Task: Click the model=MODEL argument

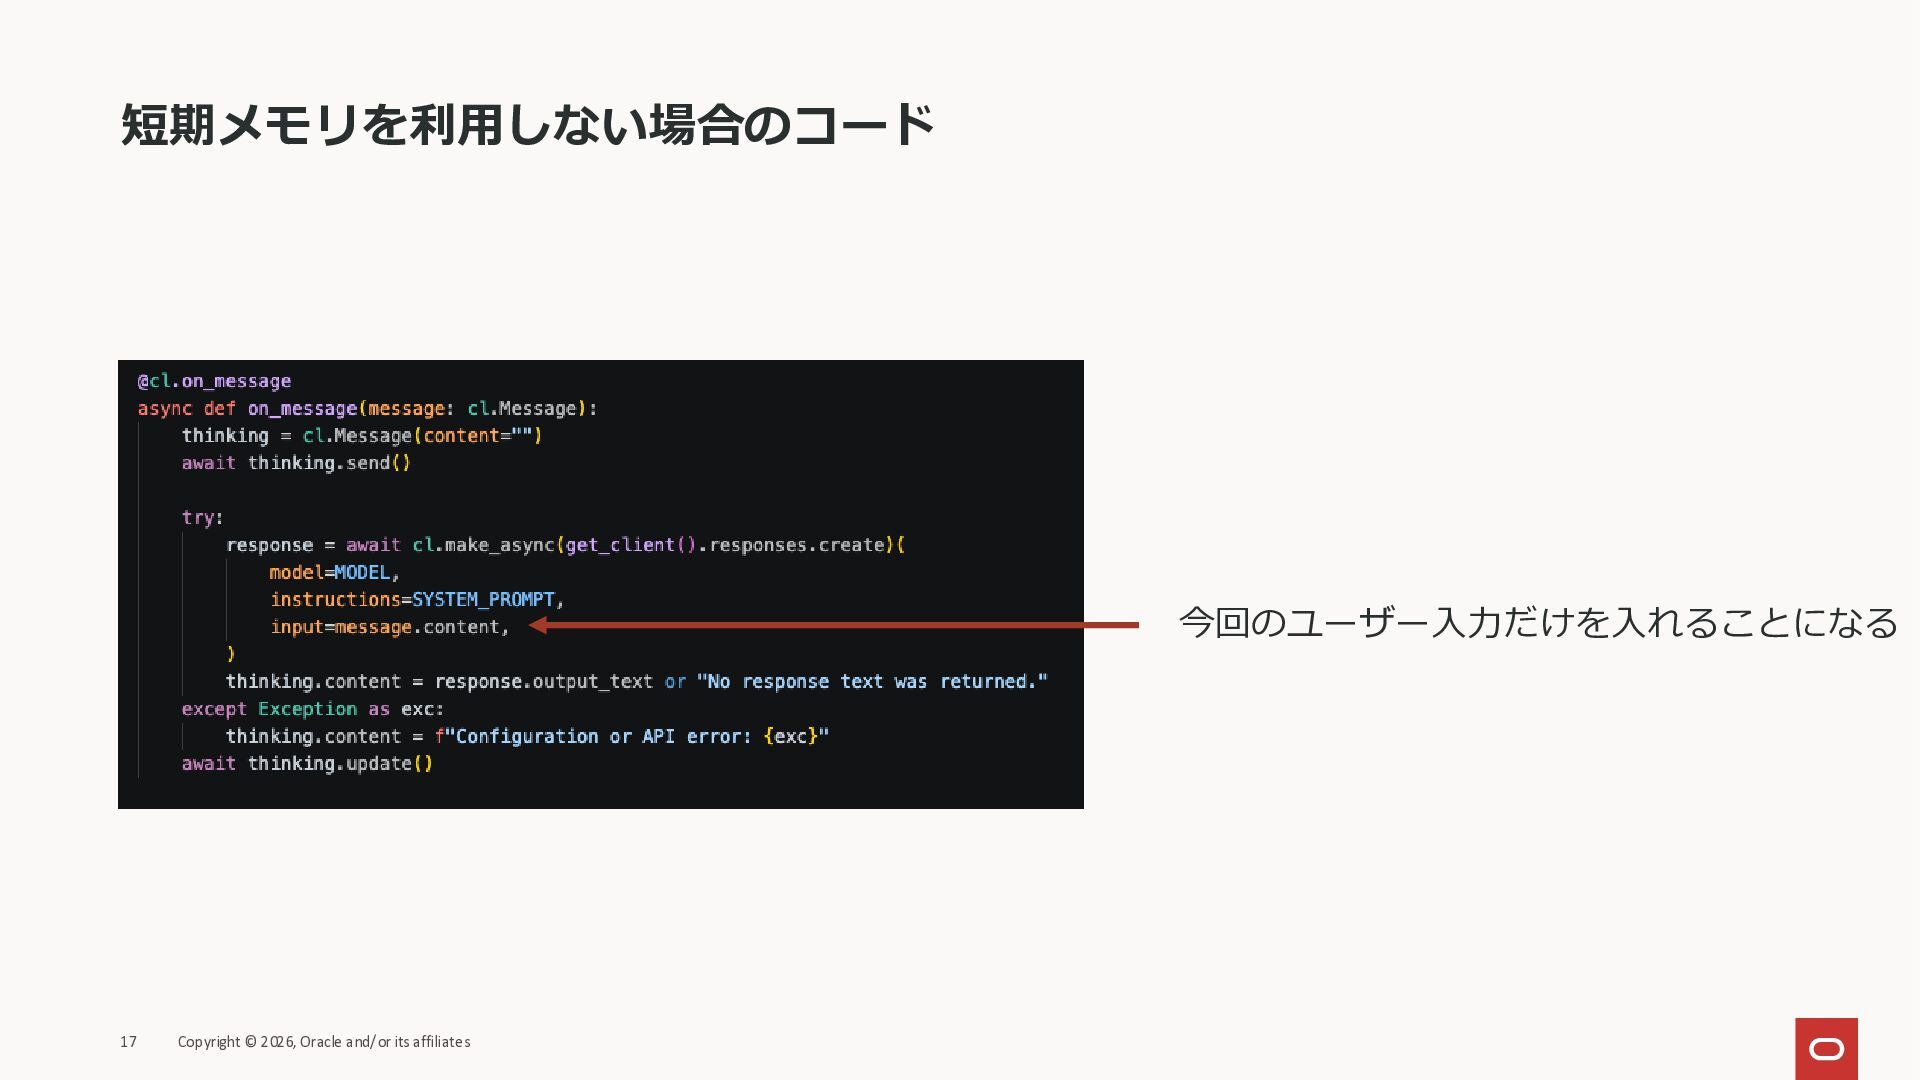Action: pos(334,572)
